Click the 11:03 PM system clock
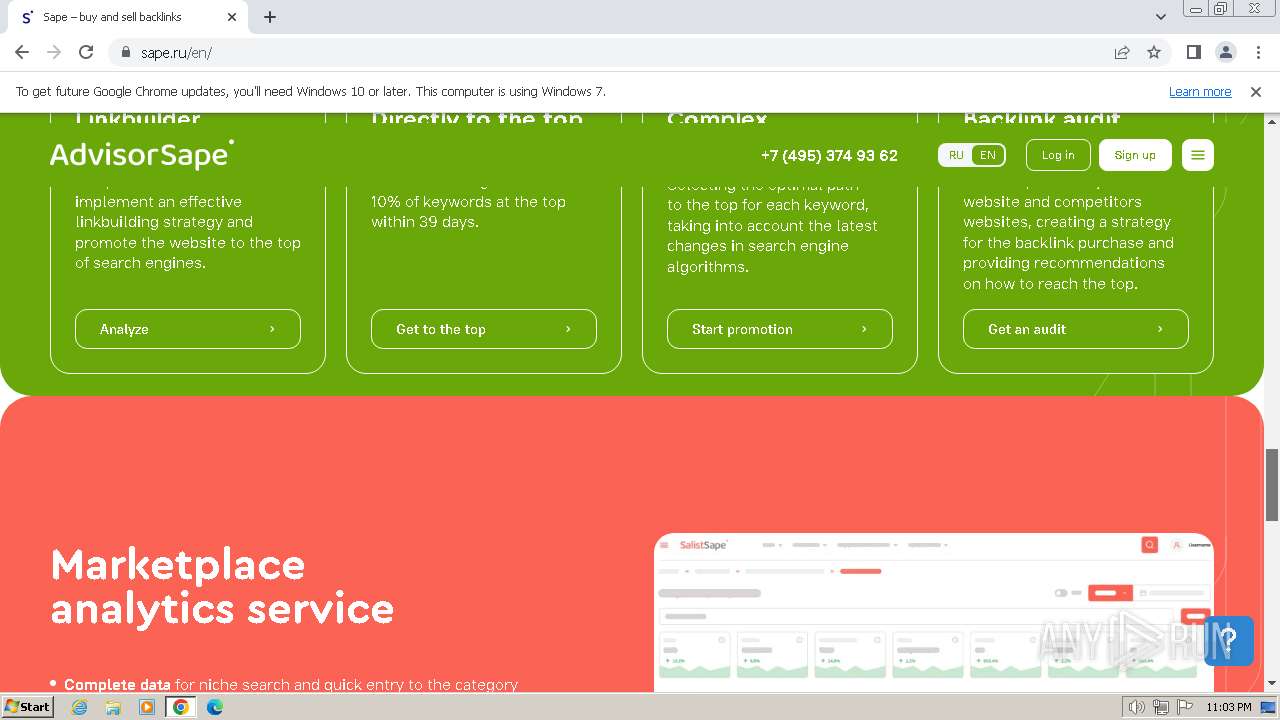 (1229, 707)
